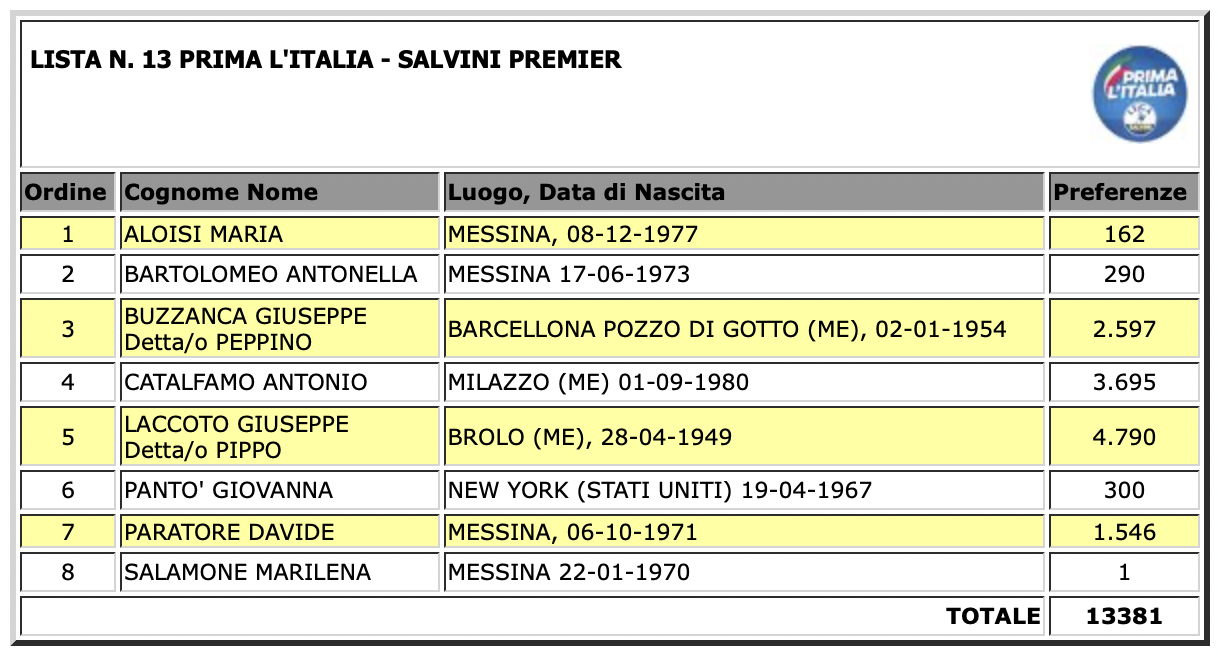Click the TOTALE label
Screen dimensions: 1218x656
click(x=993, y=616)
